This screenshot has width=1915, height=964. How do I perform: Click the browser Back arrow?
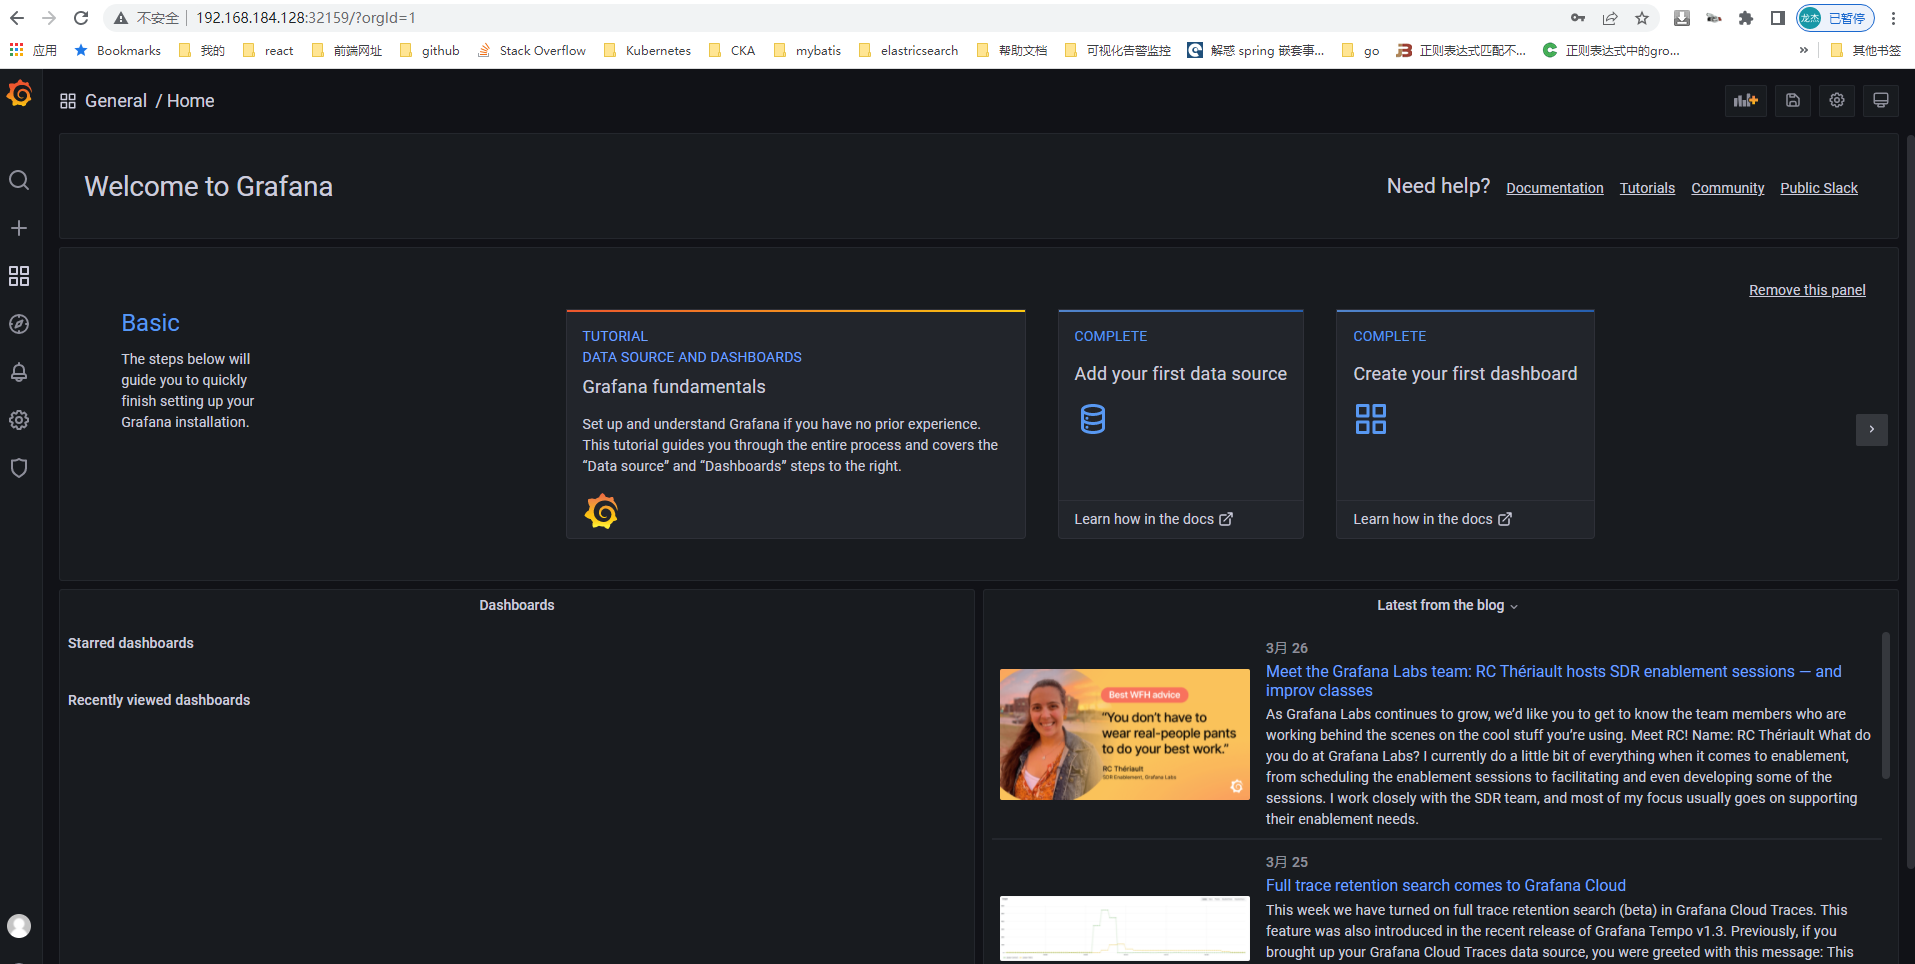[x=17, y=18]
